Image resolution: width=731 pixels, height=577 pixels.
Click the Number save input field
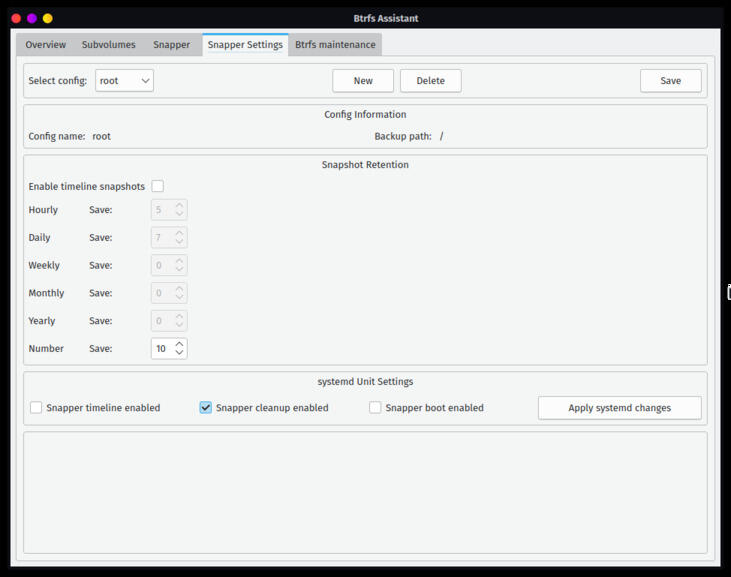162,349
